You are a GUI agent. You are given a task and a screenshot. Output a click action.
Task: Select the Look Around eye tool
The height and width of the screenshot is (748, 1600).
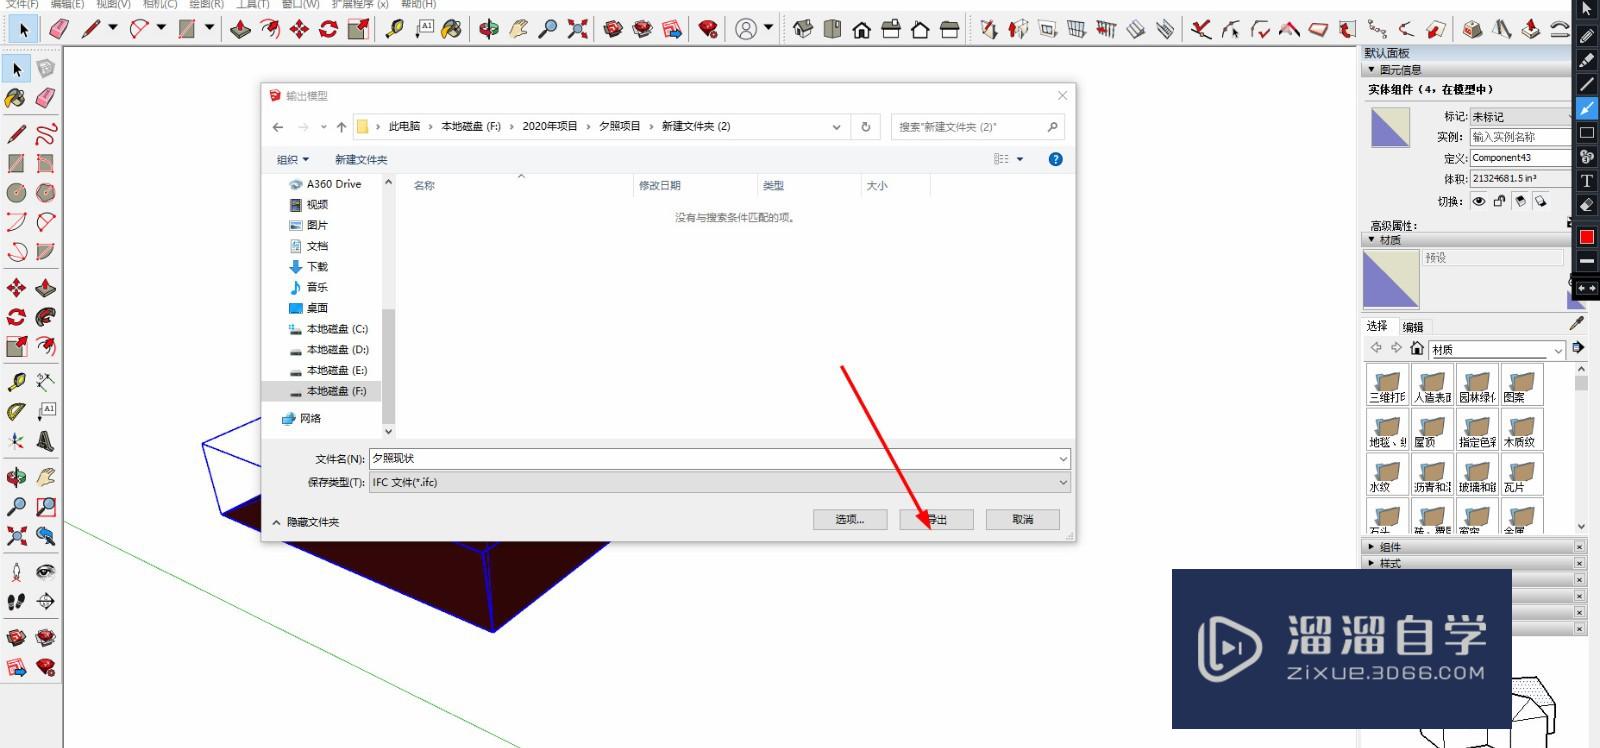tap(46, 571)
